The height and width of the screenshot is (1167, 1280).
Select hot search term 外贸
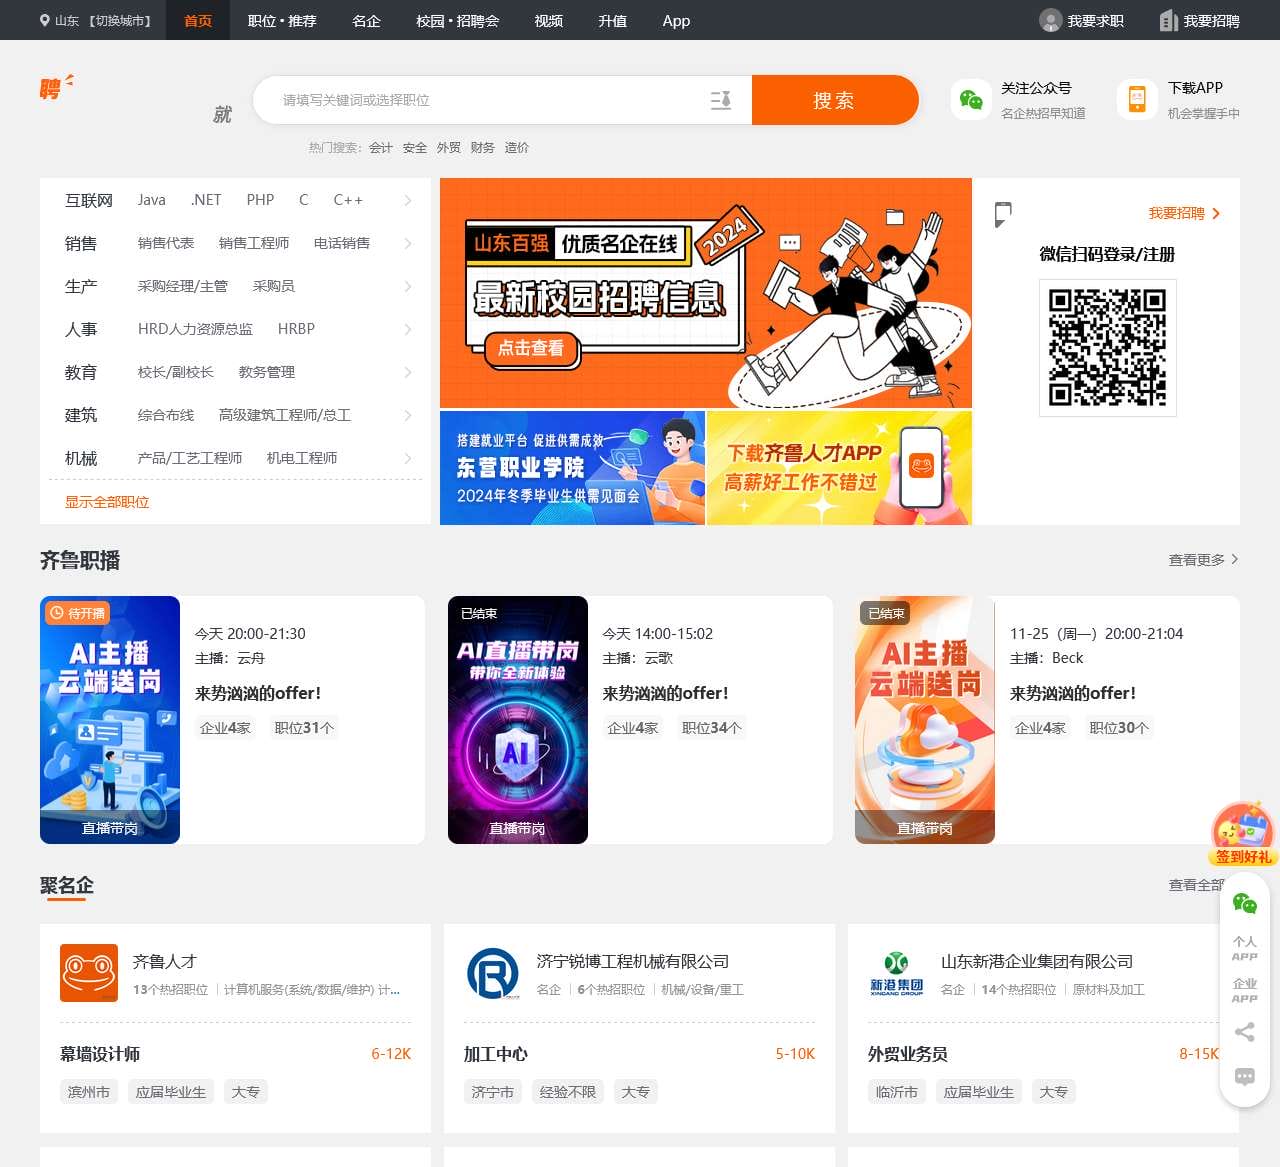point(448,147)
